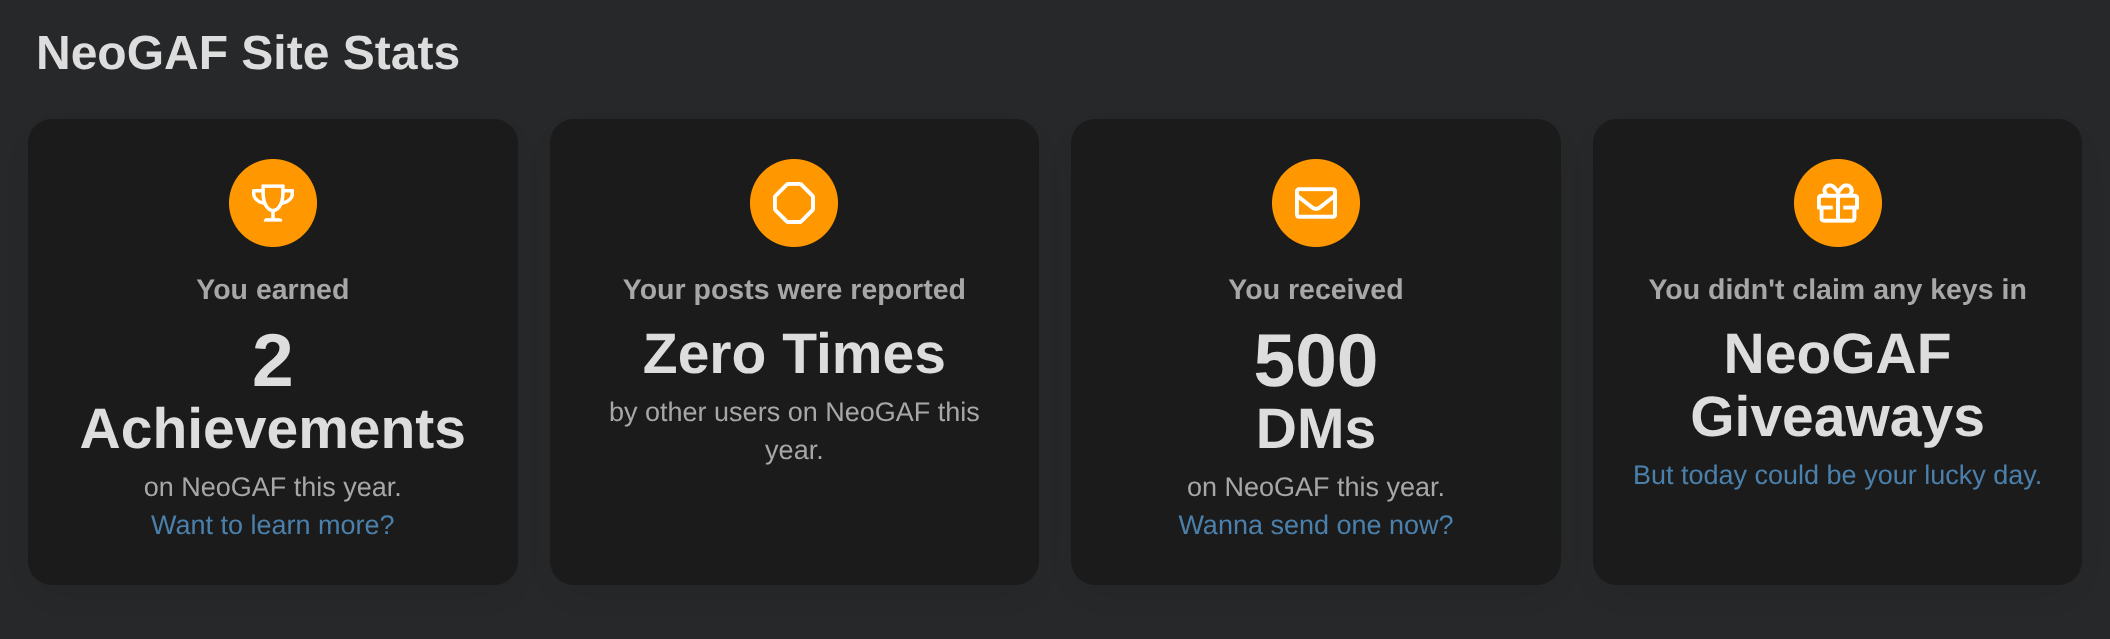
Task: Click the orange gift giveaways icon
Action: (1838, 203)
